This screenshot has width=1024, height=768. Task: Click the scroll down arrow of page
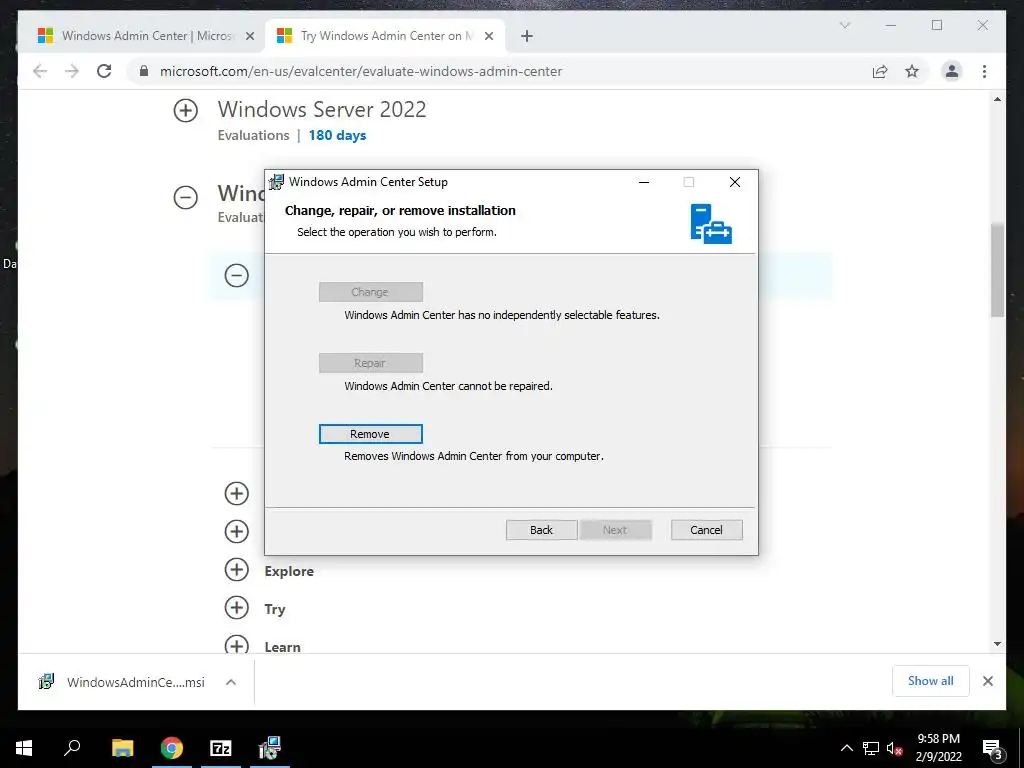(997, 644)
